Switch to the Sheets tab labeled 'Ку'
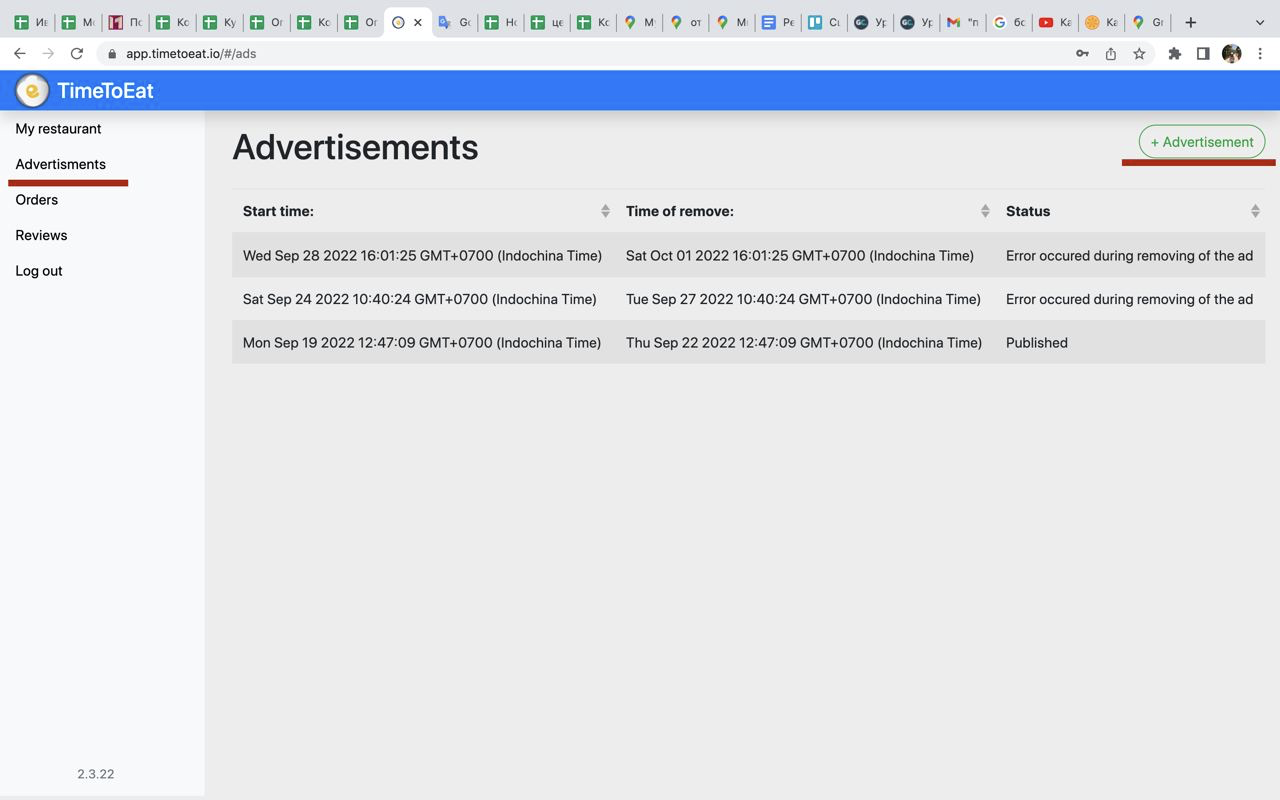This screenshot has height=800, width=1280. click(219, 22)
